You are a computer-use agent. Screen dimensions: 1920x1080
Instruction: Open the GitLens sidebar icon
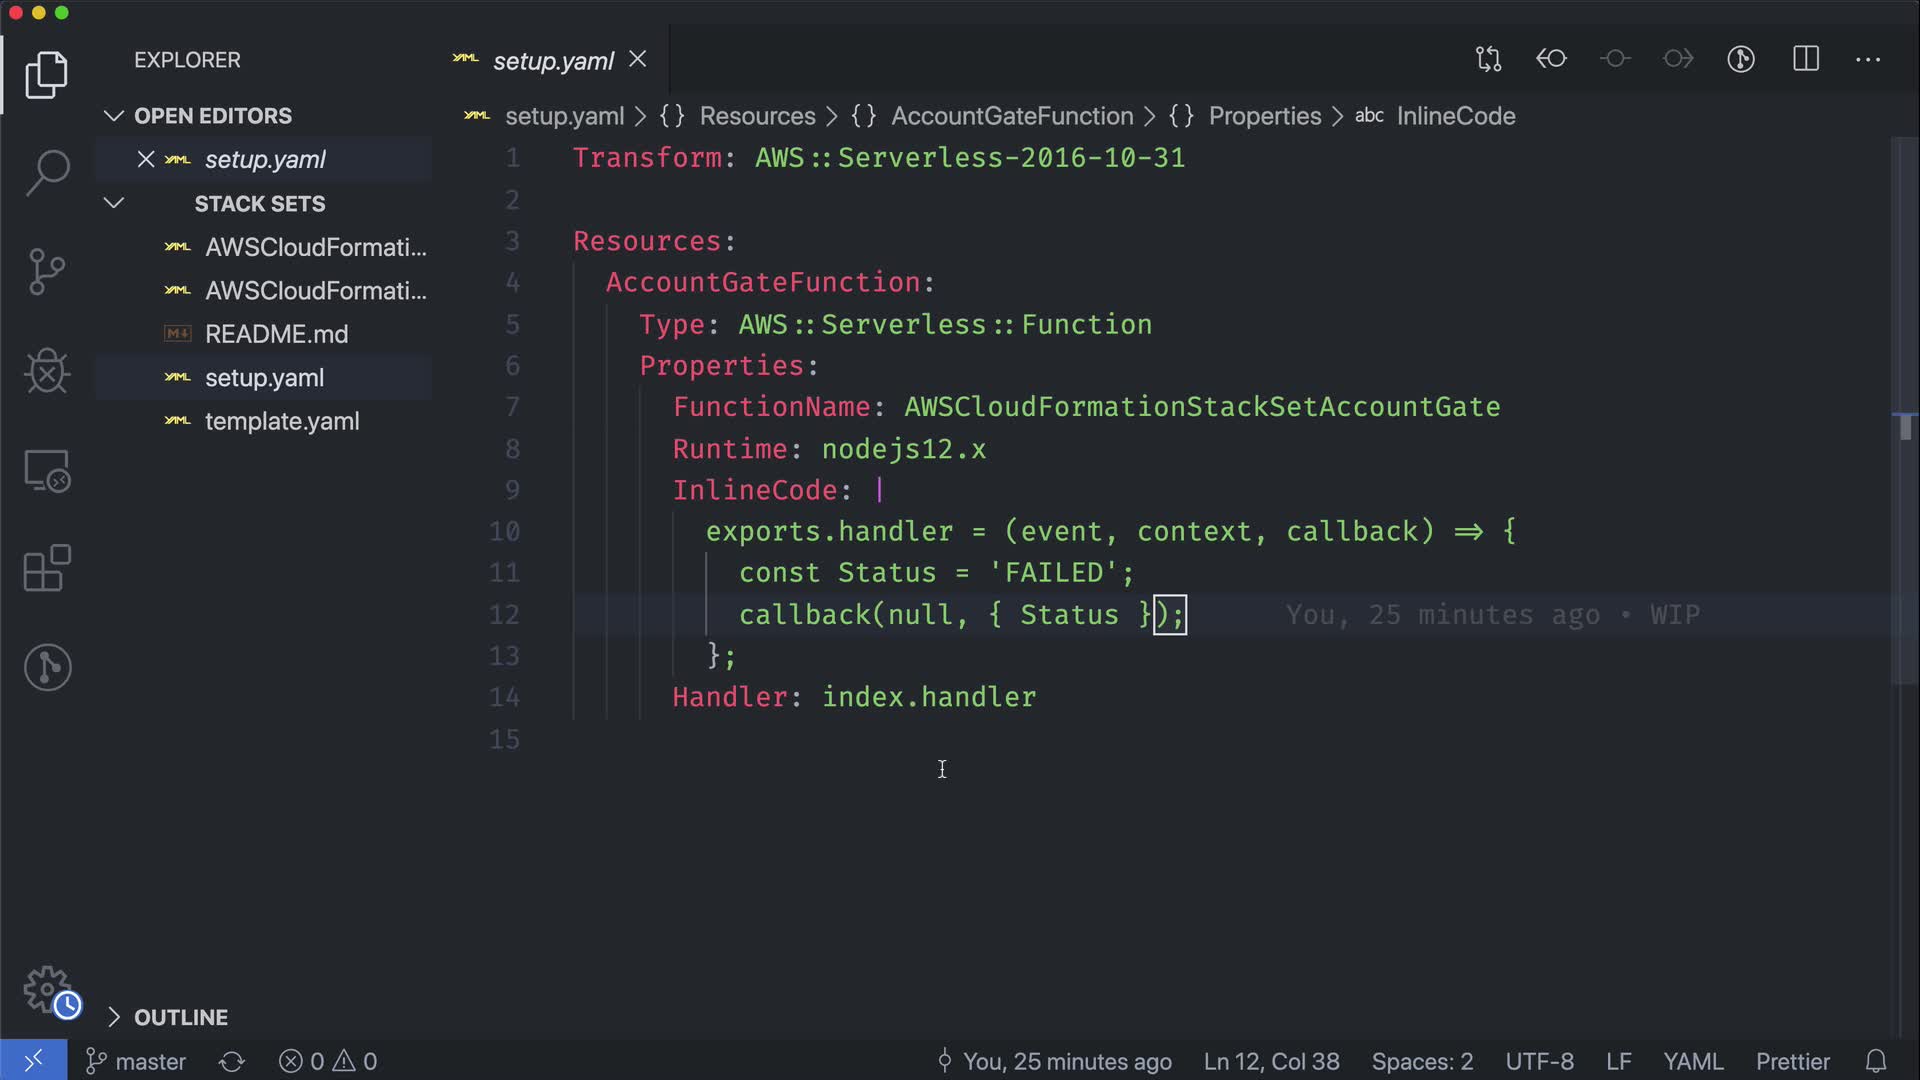tap(47, 667)
